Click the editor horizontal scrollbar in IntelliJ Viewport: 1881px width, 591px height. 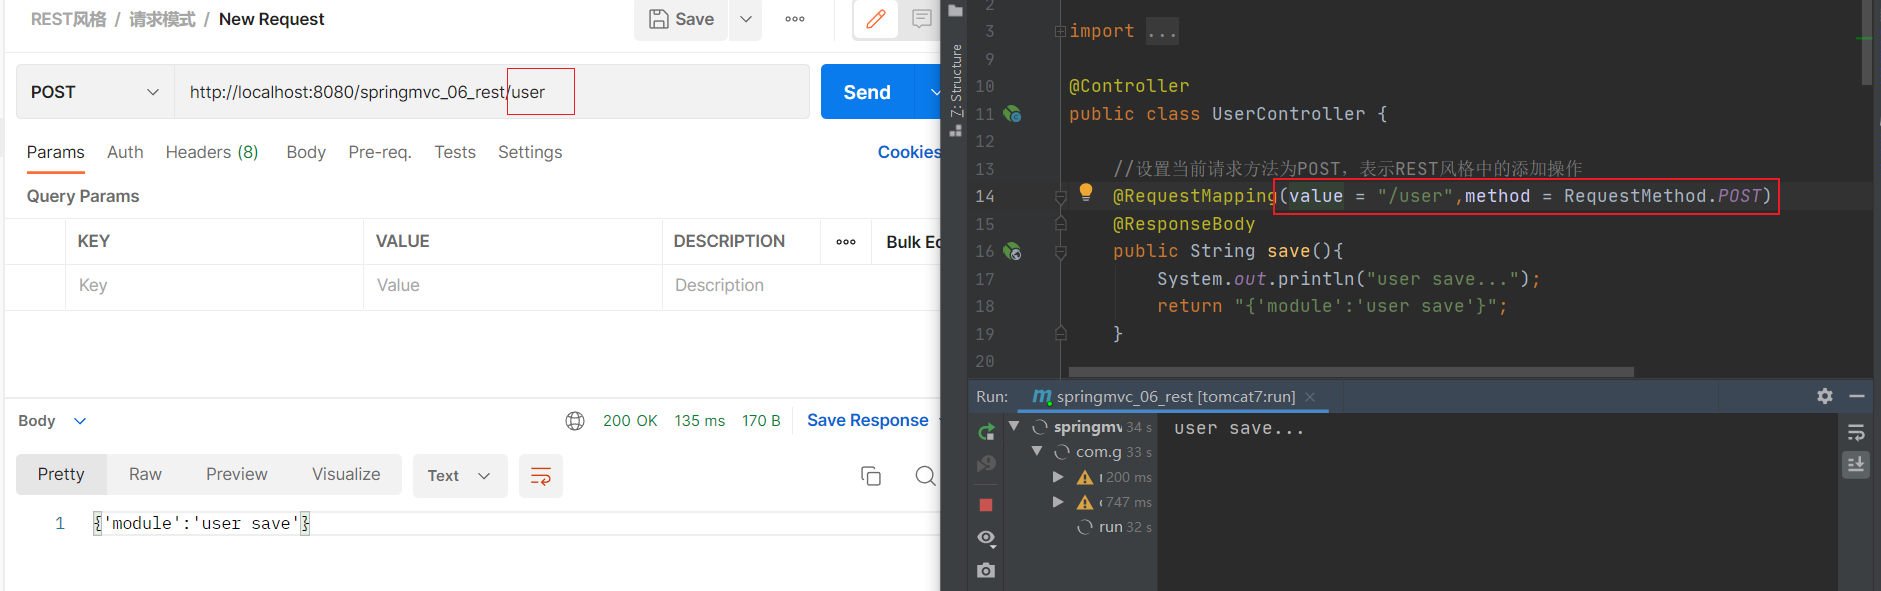(x=1351, y=372)
